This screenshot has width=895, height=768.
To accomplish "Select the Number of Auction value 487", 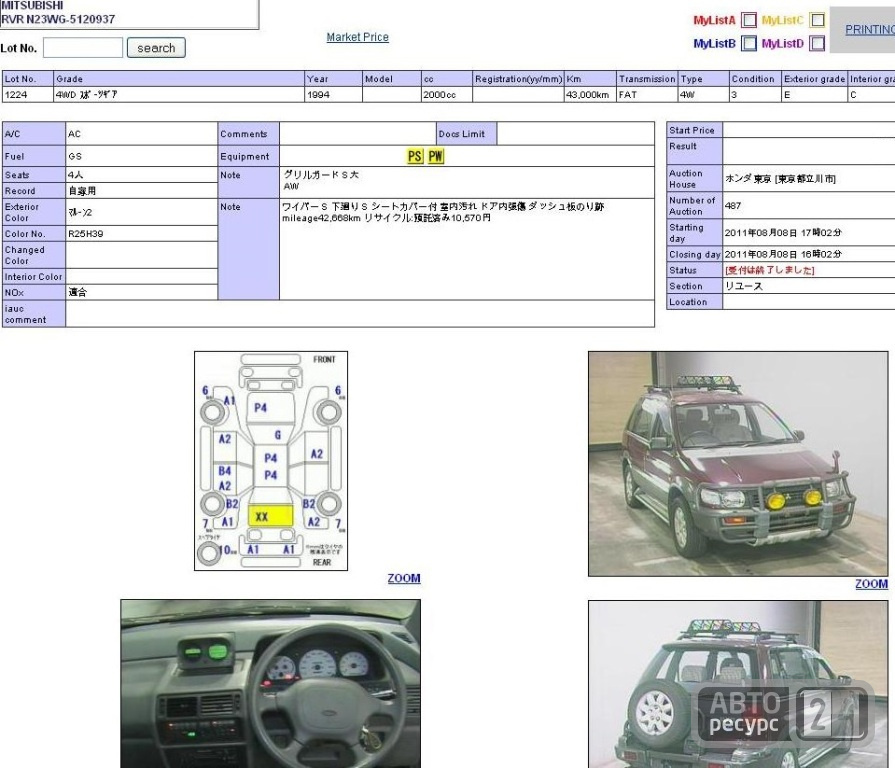I will pos(733,205).
